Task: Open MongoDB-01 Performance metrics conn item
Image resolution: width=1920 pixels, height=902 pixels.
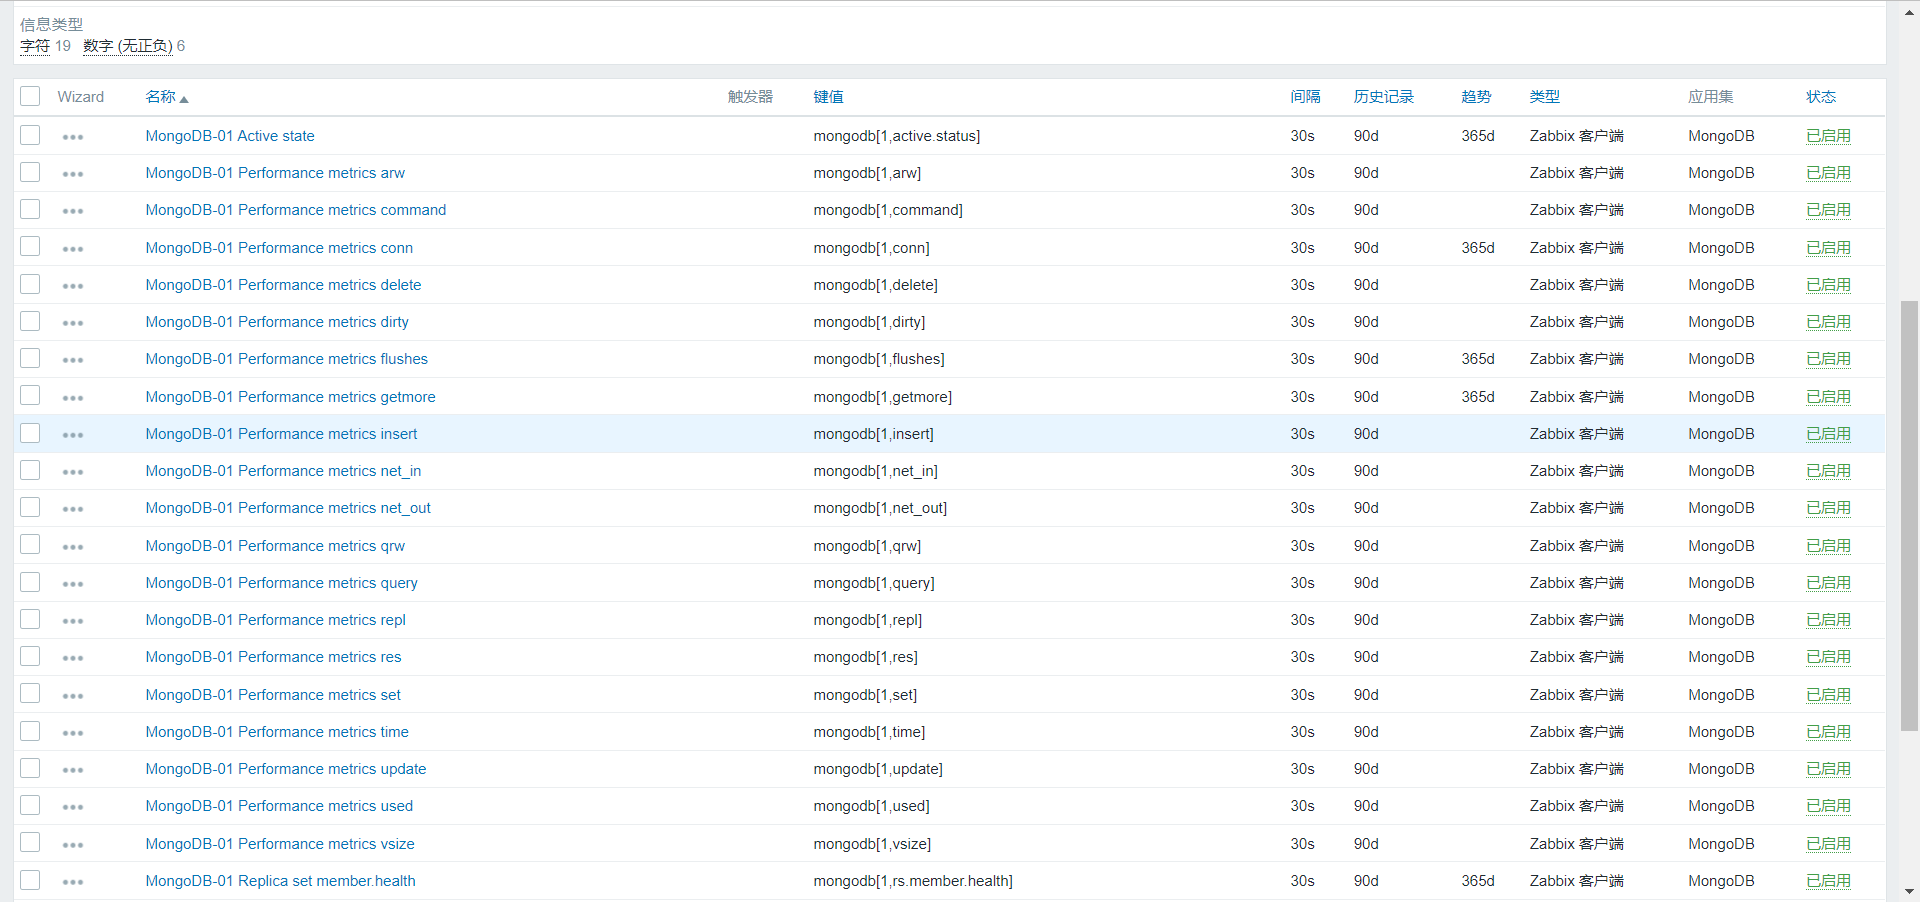Action: point(279,248)
